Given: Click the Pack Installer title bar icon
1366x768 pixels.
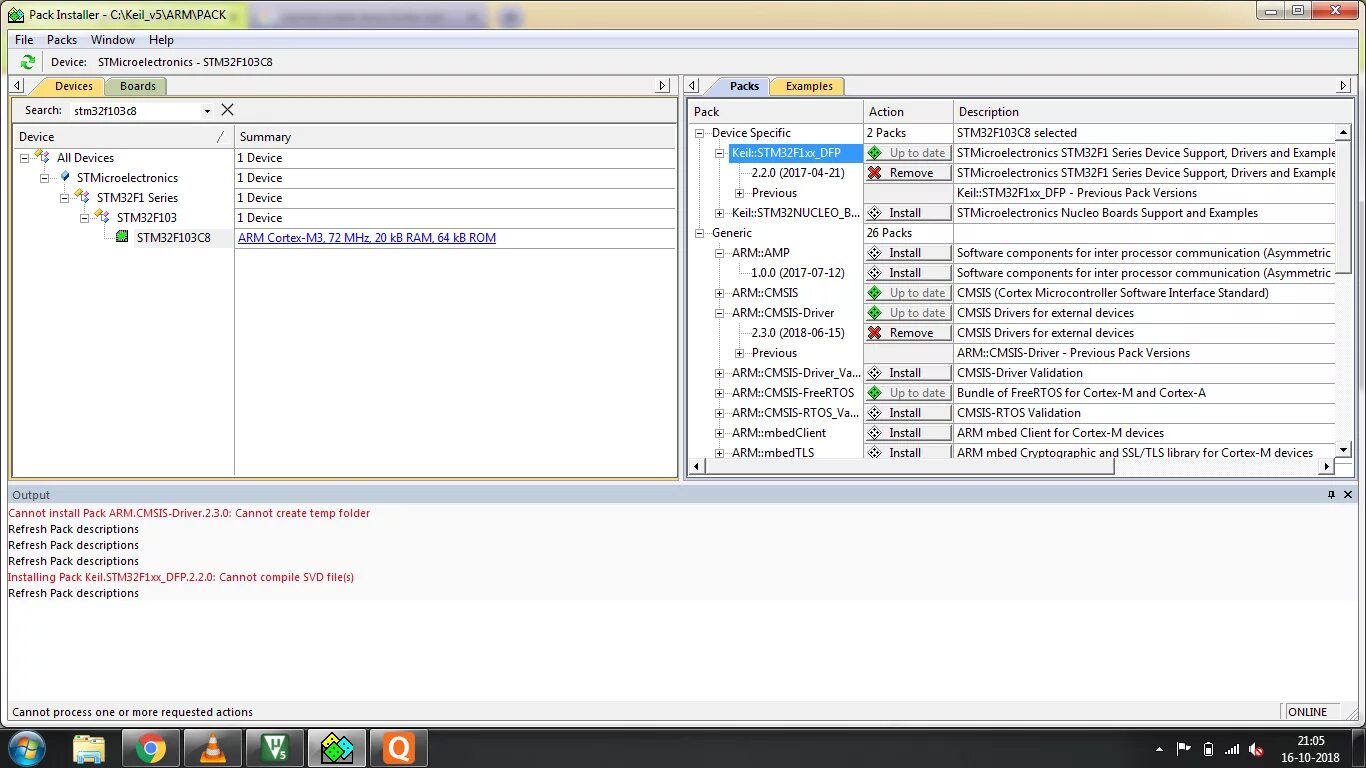Looking at the screenshot, I should [16, 15].
